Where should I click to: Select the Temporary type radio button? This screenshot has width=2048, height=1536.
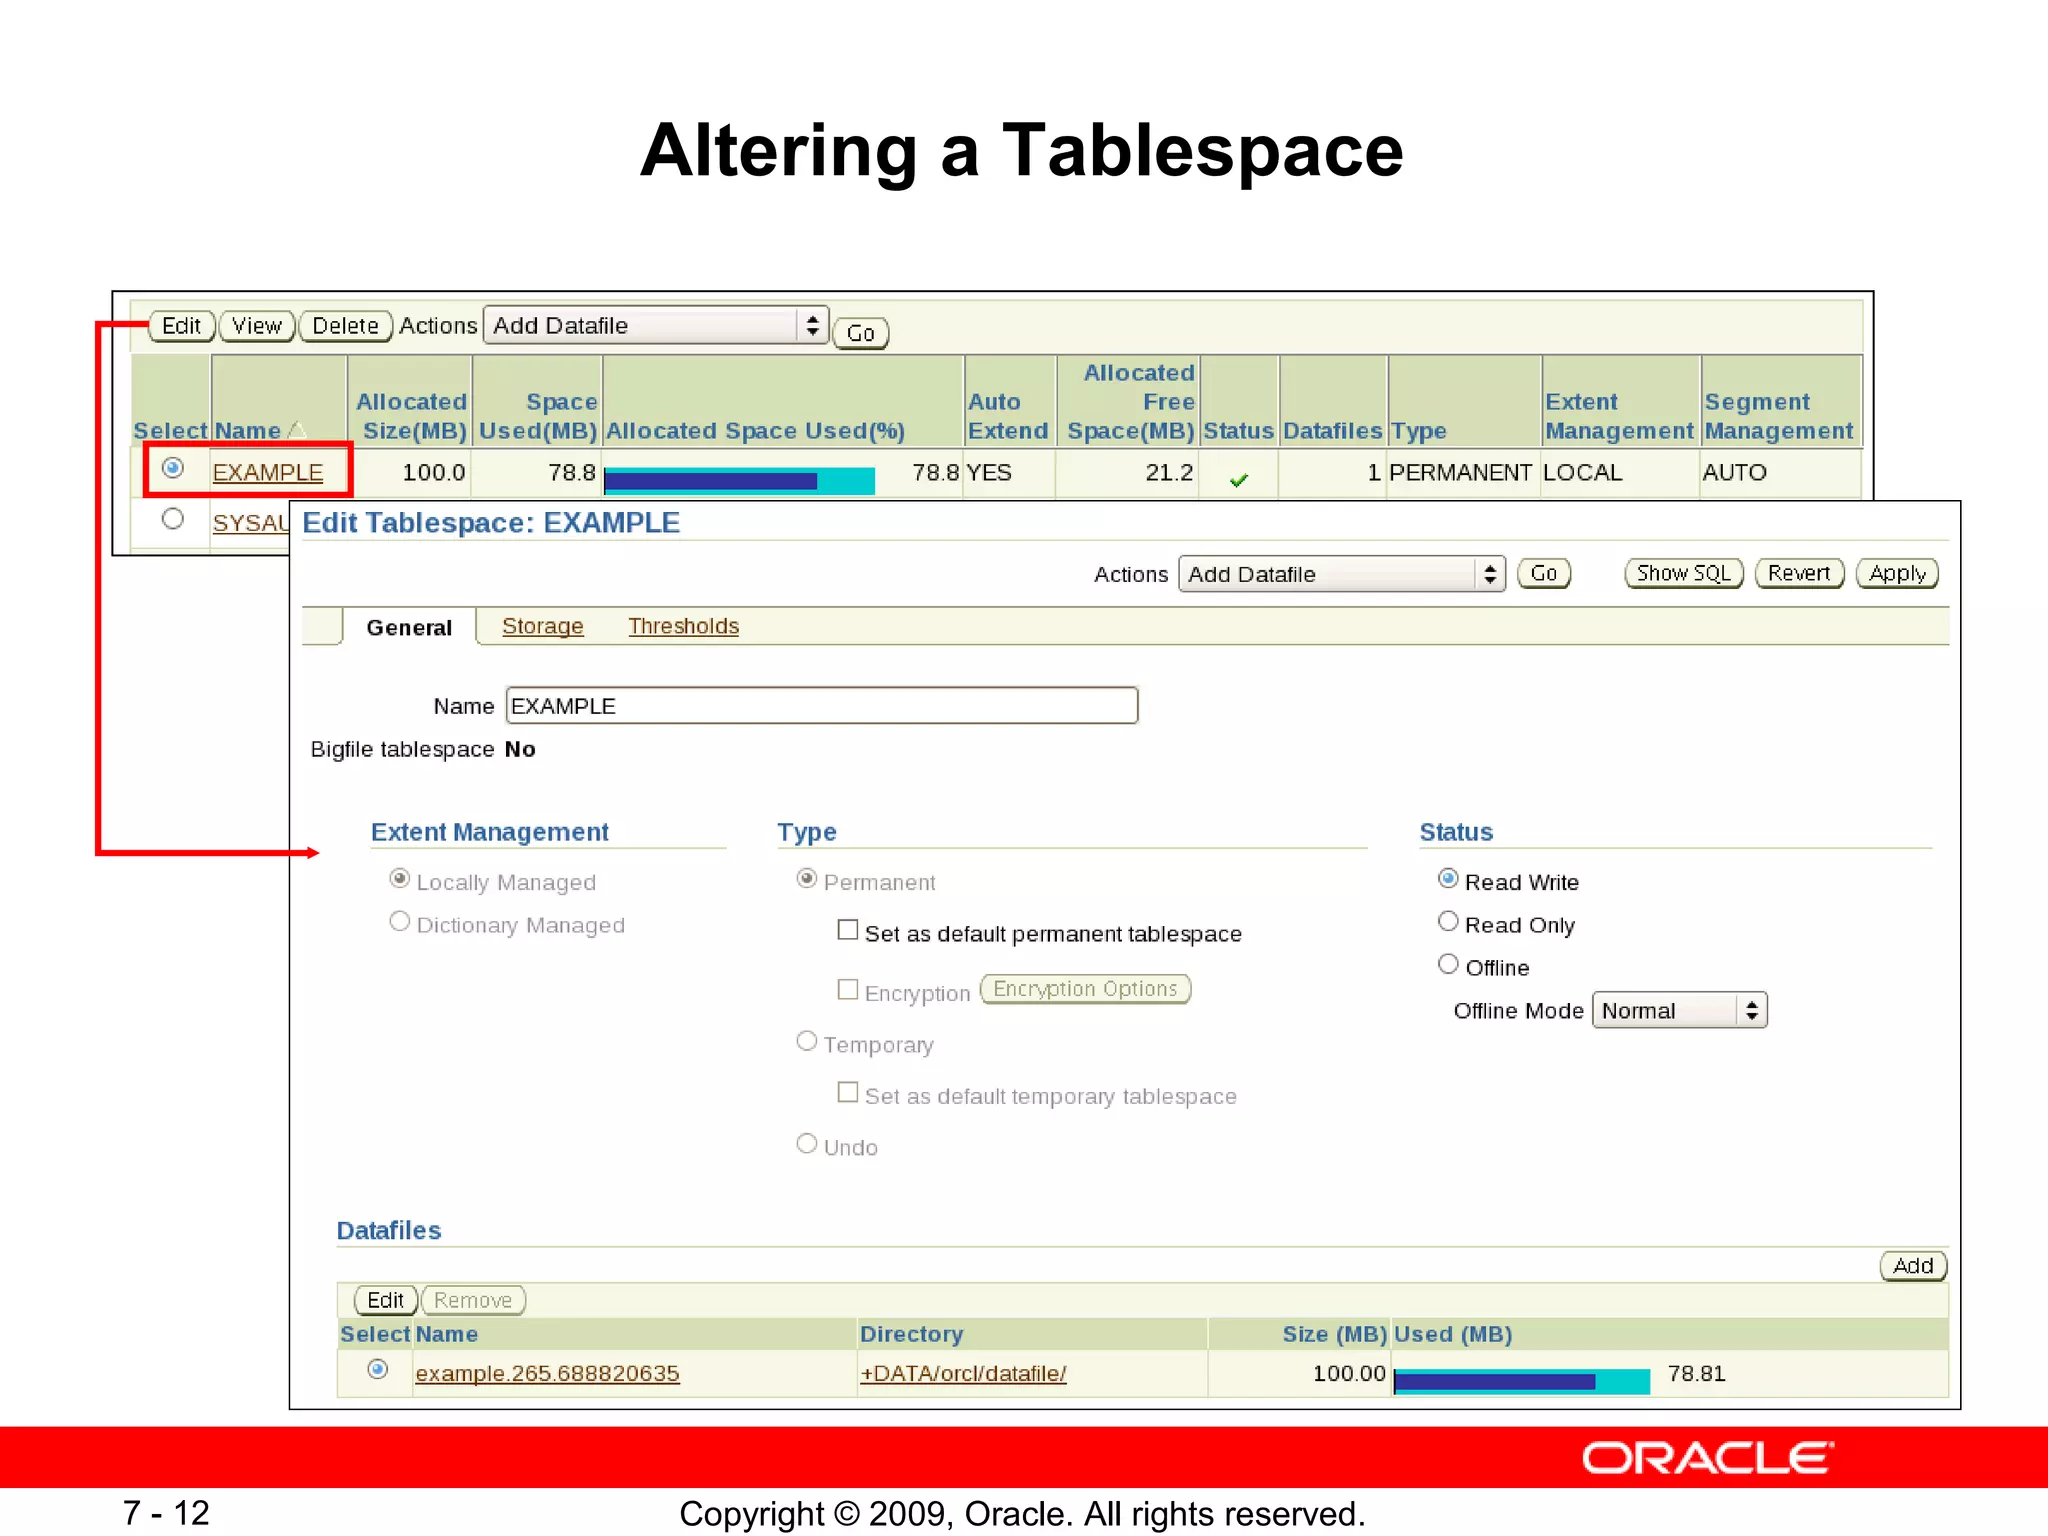click(807, 1041)
